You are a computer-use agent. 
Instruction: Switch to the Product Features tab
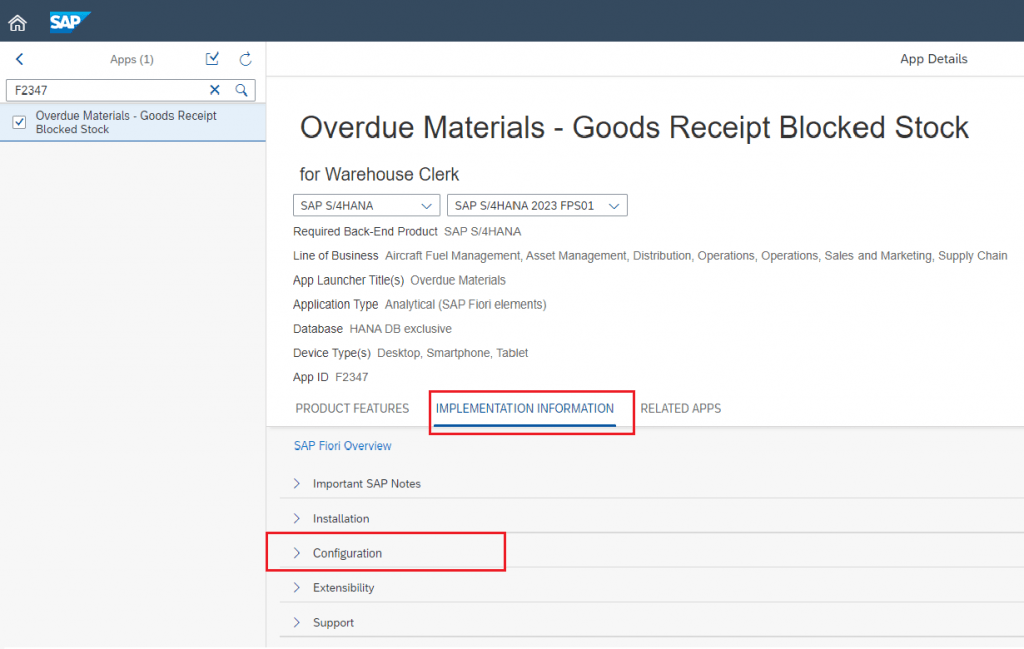pyautogui.click(x=352, y=409)
